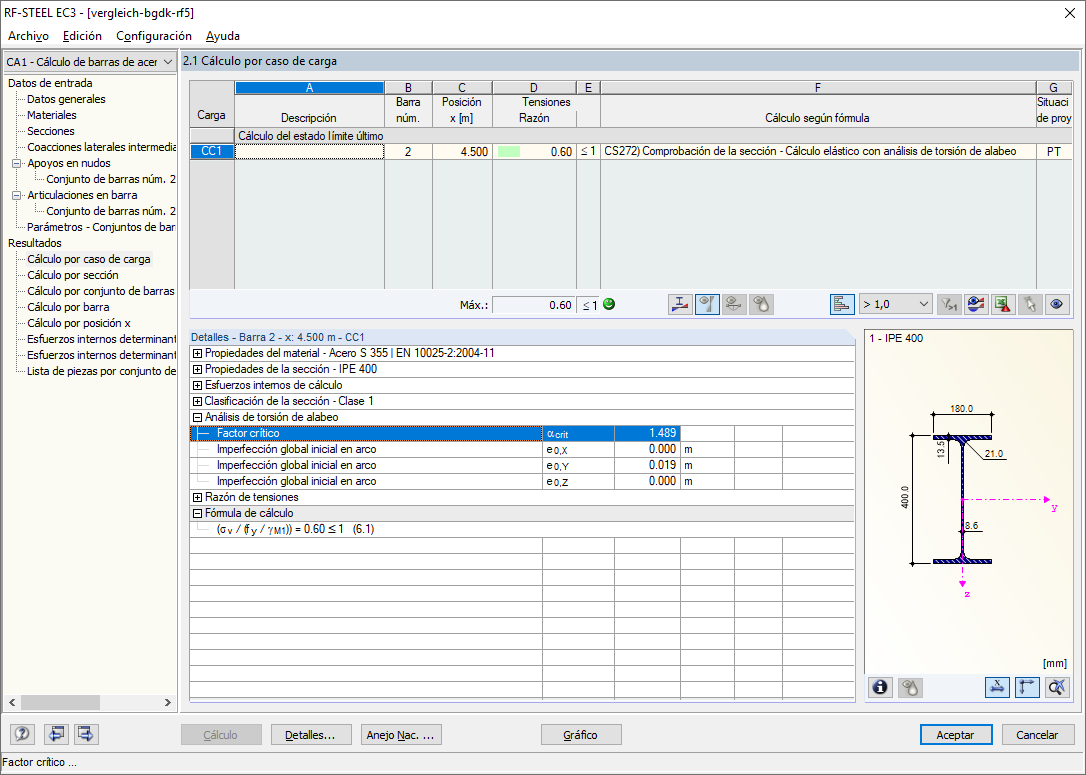This screenshot has height=775, width=1086.
Task: Click the CS272 formula description cell
Action: click(818, 151)
